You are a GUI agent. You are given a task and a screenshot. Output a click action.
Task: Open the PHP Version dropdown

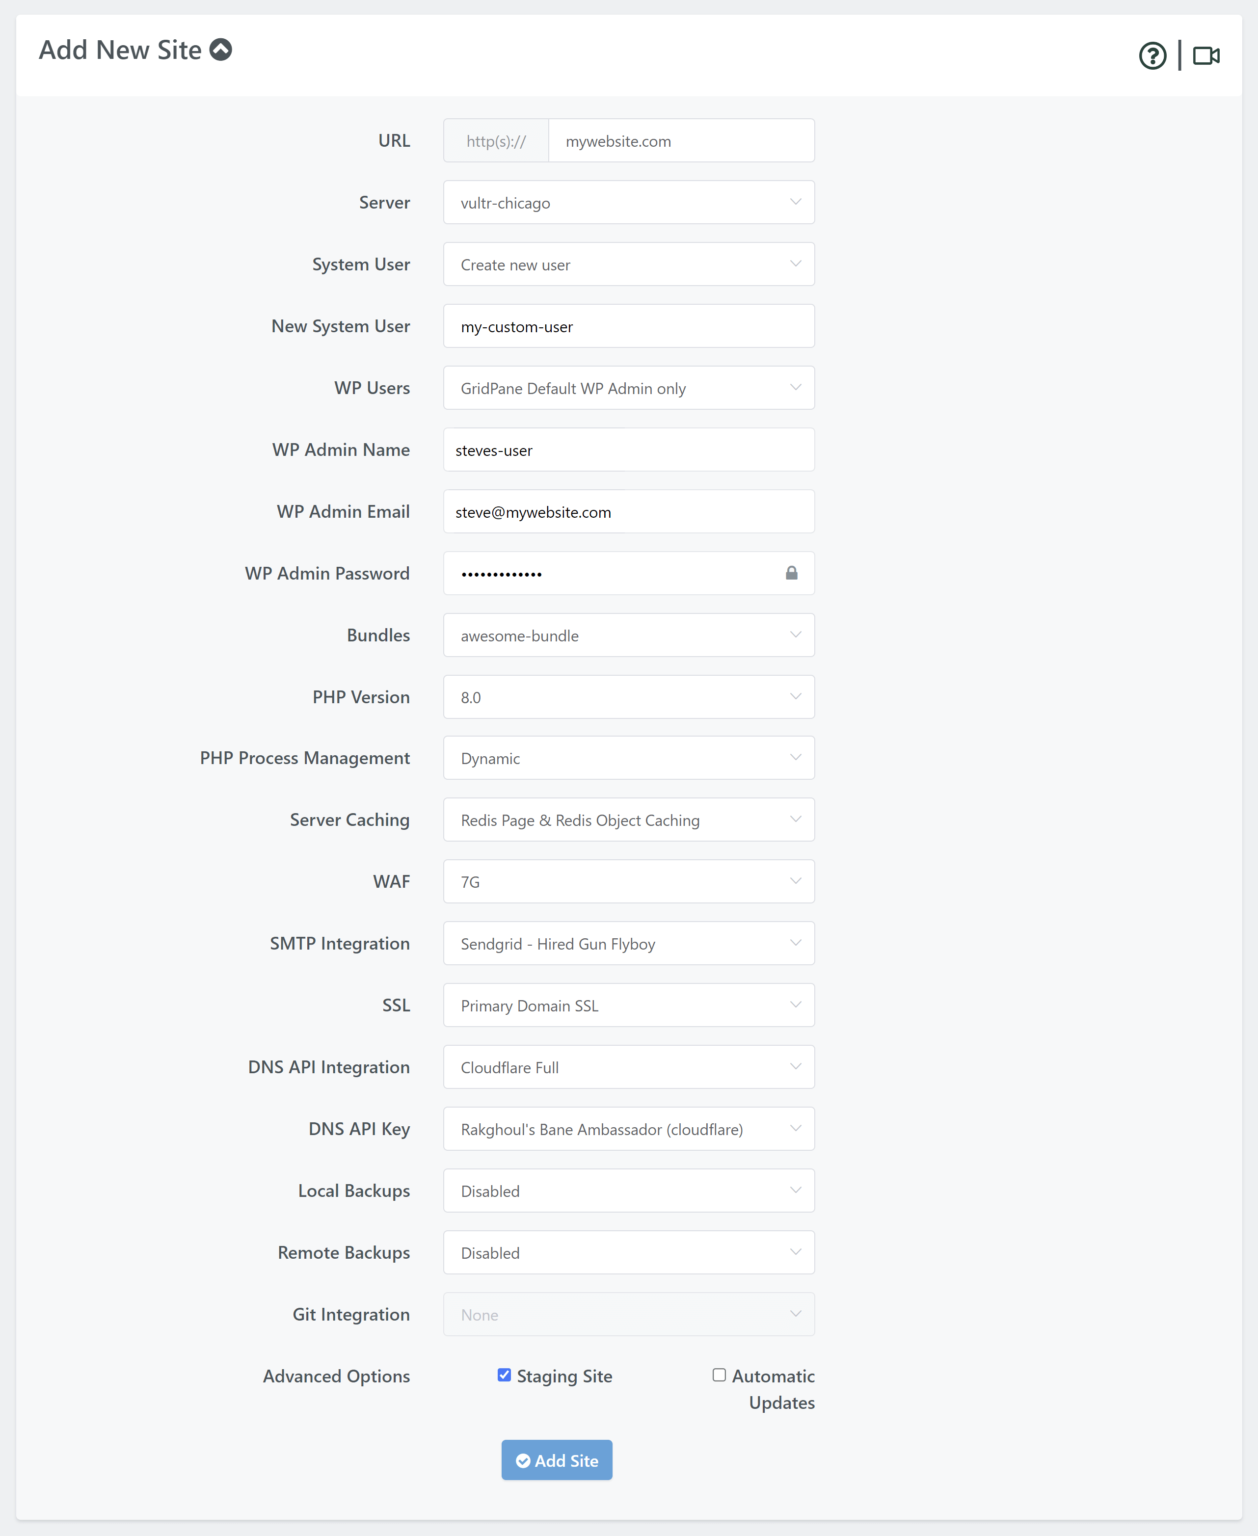pyautogui.click(x=628, y=696)
